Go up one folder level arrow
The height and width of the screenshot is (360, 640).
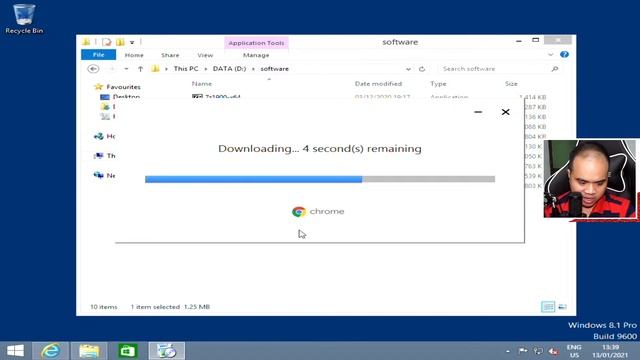[x=140, y=69]
